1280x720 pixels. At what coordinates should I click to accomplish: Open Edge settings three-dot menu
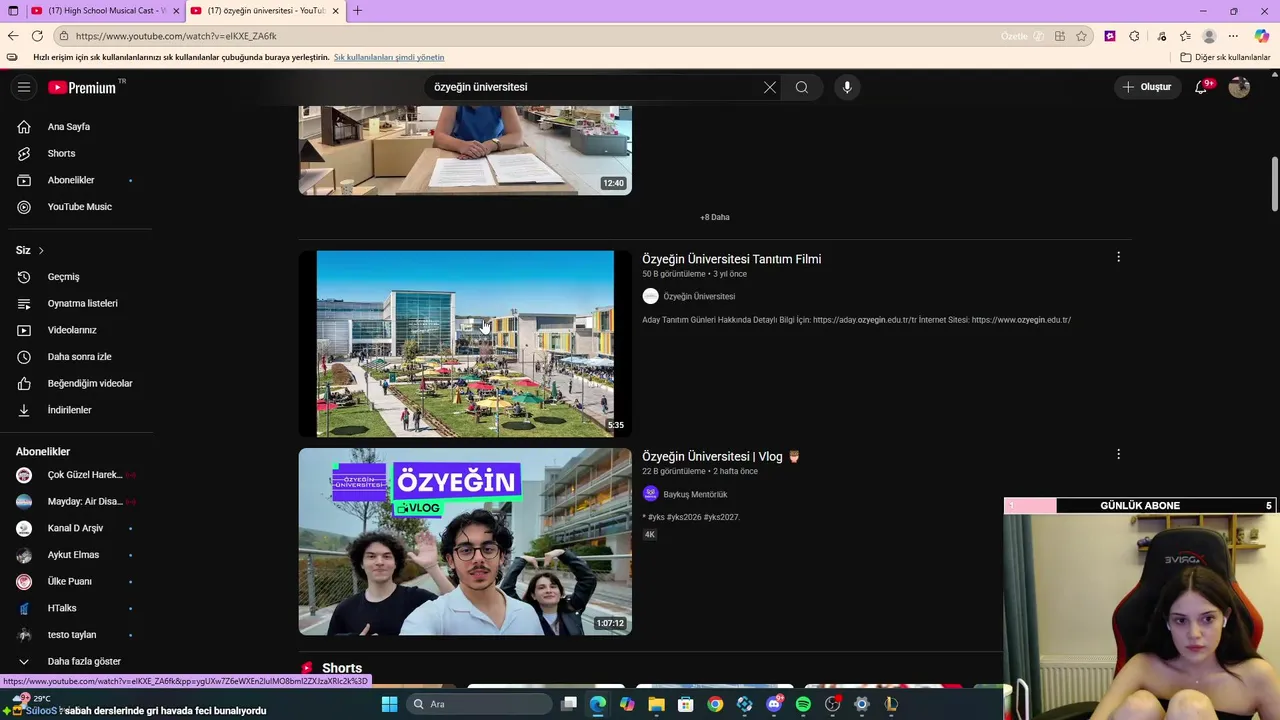pos(1233,36)
